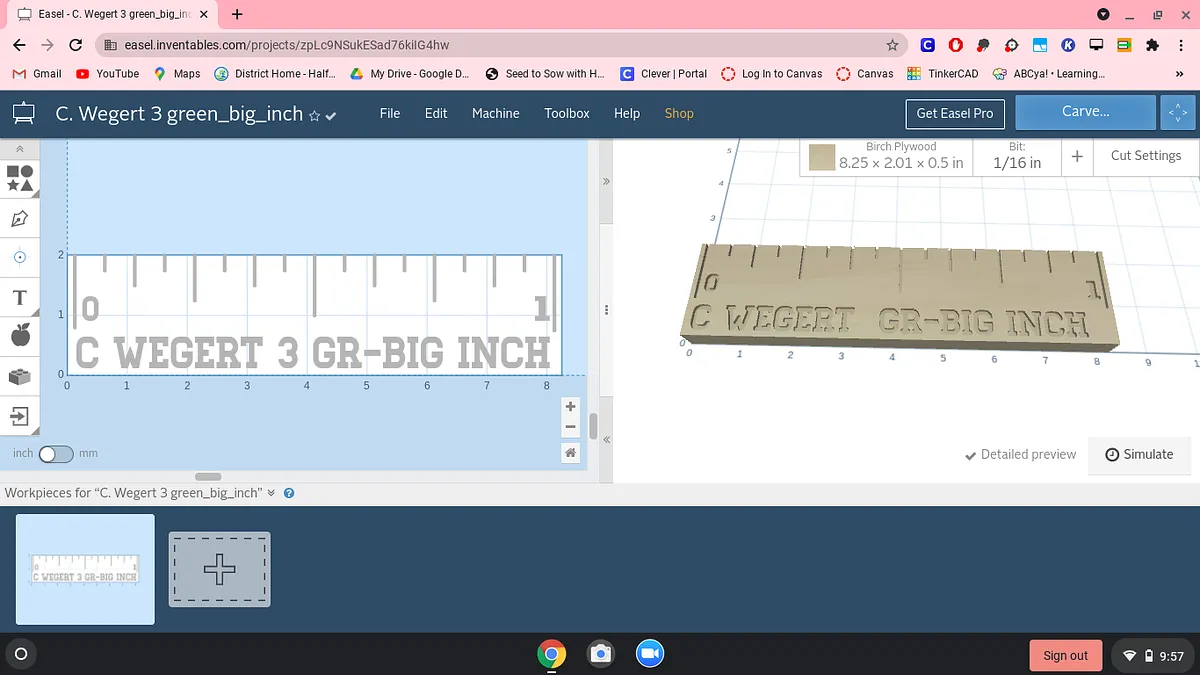Expand the Workpieces dropdown chevron
The image size is (1200, 675).
271,493
